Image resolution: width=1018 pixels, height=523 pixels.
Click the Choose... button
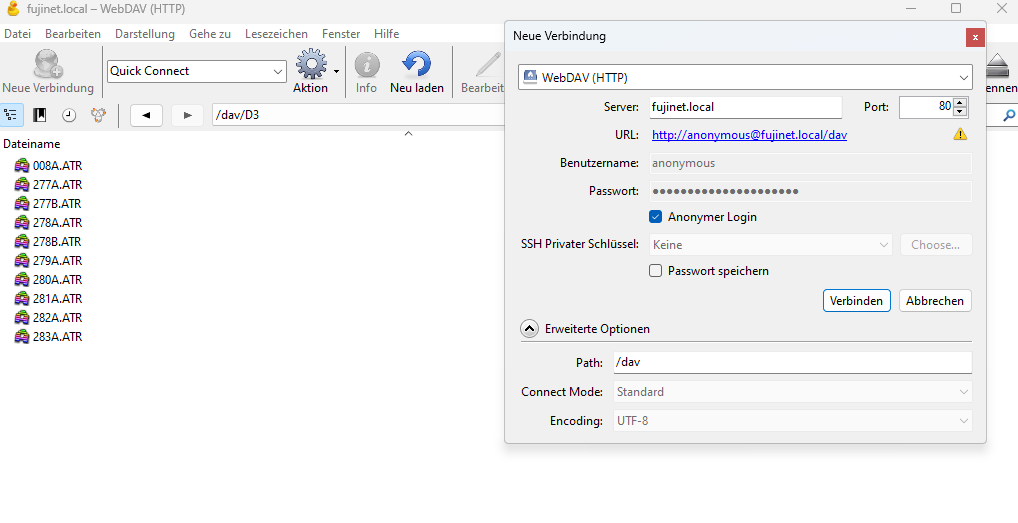[936, 245]
